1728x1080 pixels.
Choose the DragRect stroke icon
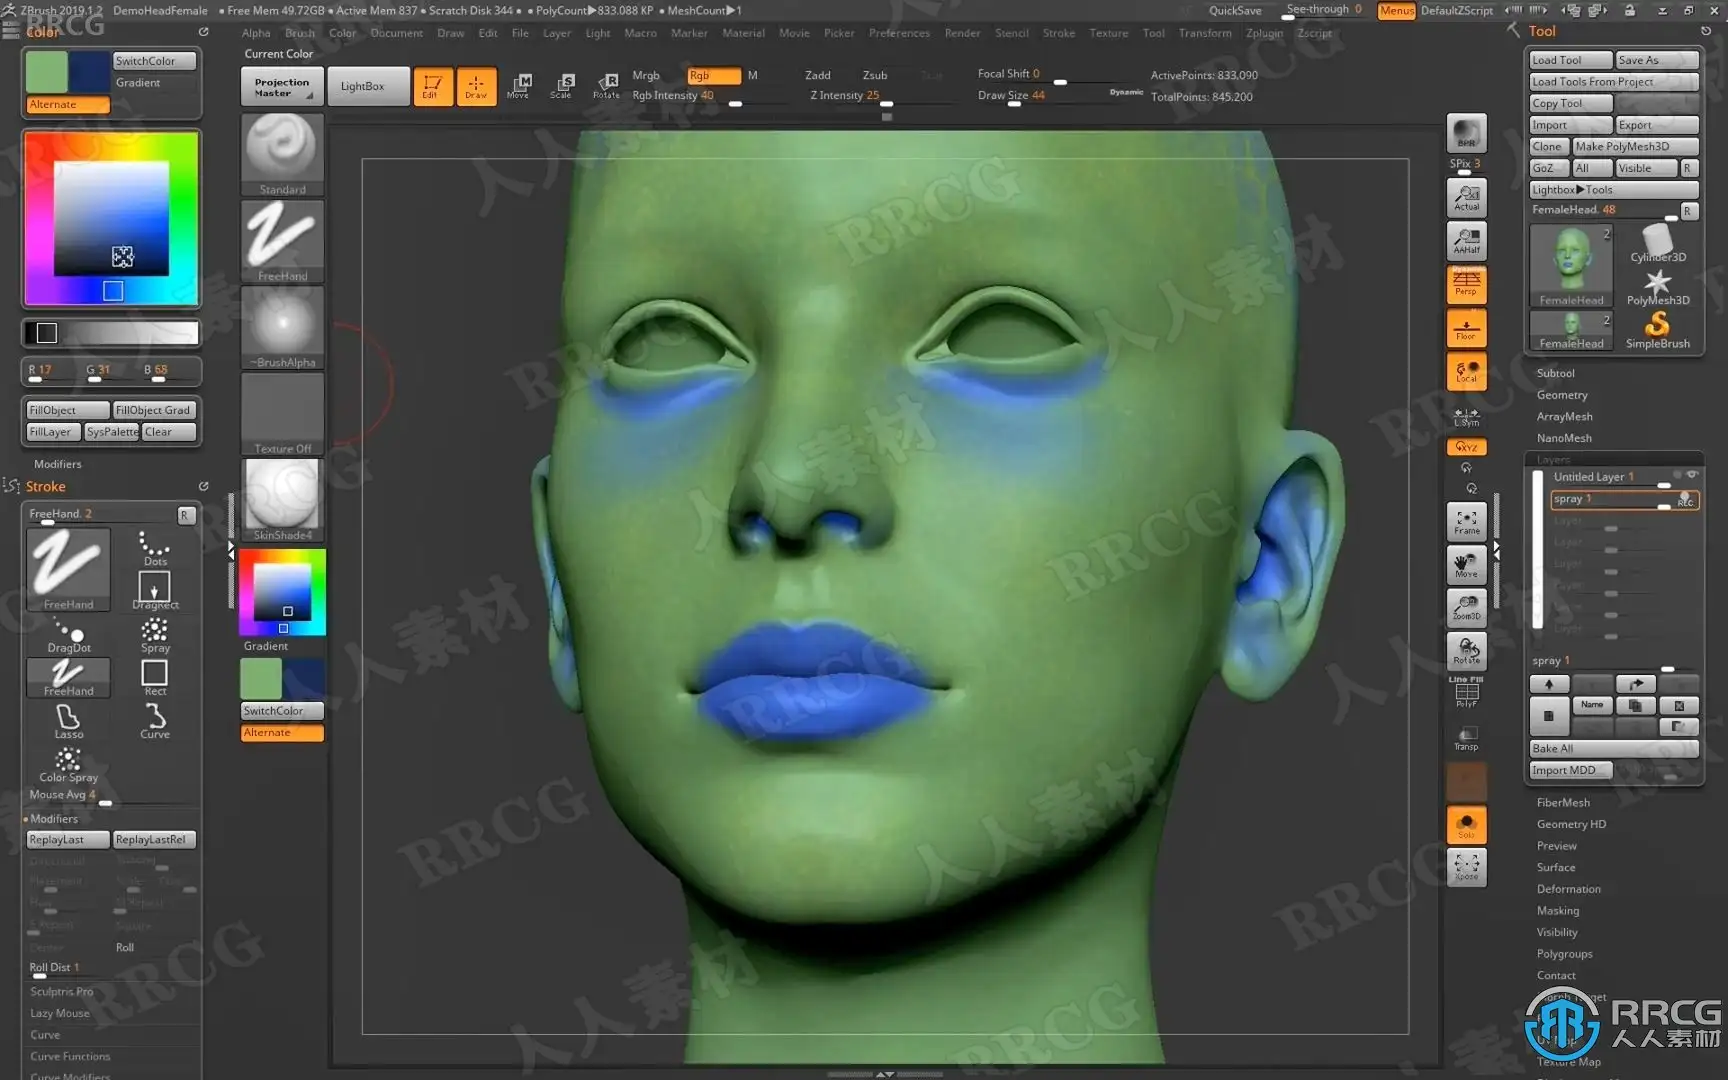point(154,590)
